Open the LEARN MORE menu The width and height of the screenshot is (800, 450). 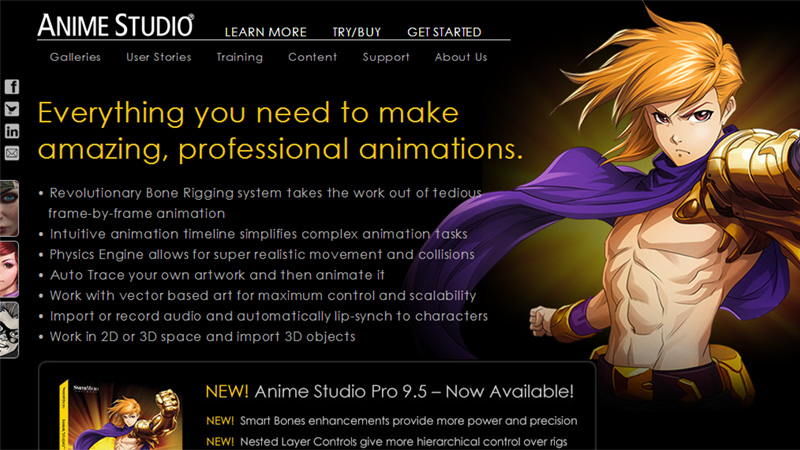(x=265, y=32)
